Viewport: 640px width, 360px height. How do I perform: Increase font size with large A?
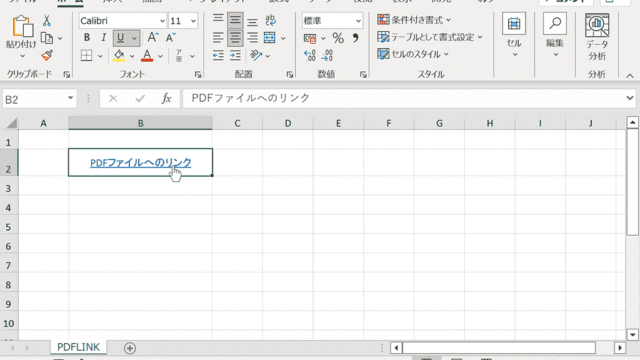tap(153, 38)
